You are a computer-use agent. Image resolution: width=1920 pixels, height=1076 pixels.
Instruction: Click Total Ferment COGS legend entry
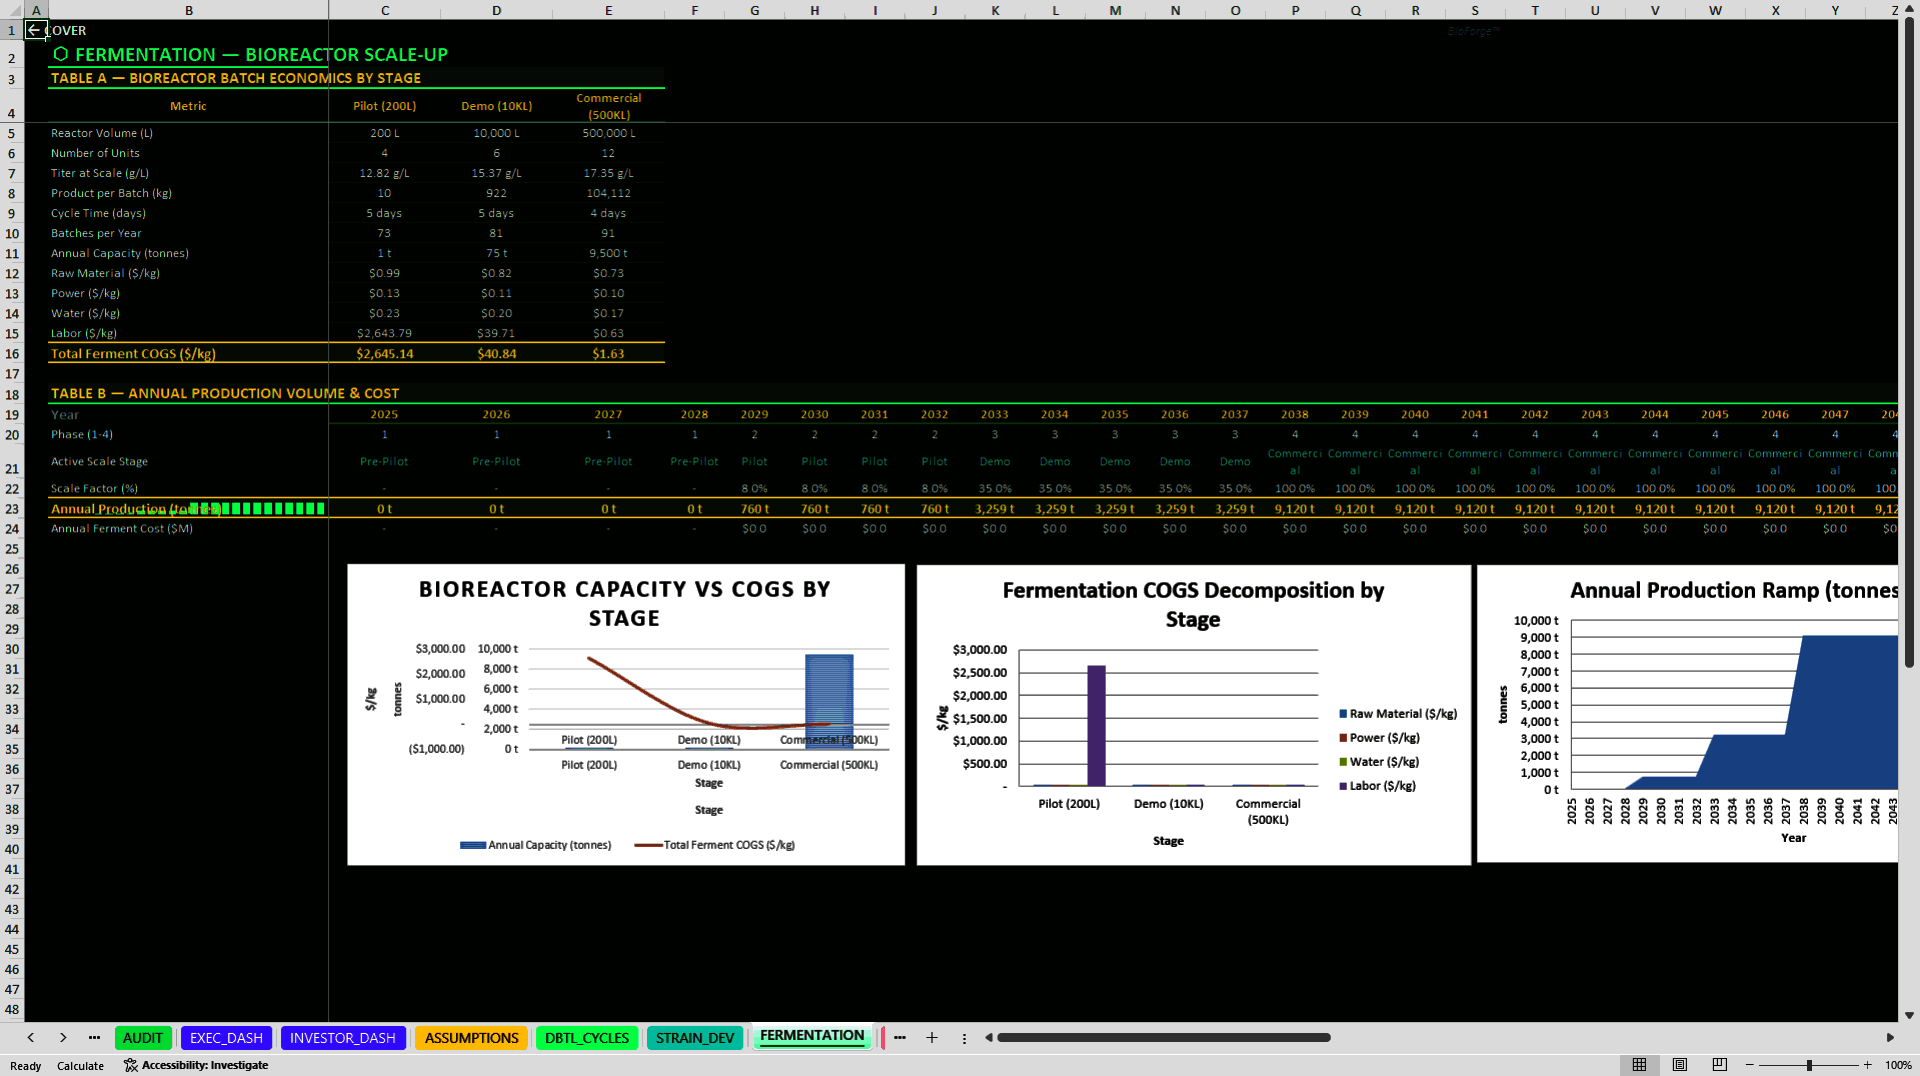715,845
